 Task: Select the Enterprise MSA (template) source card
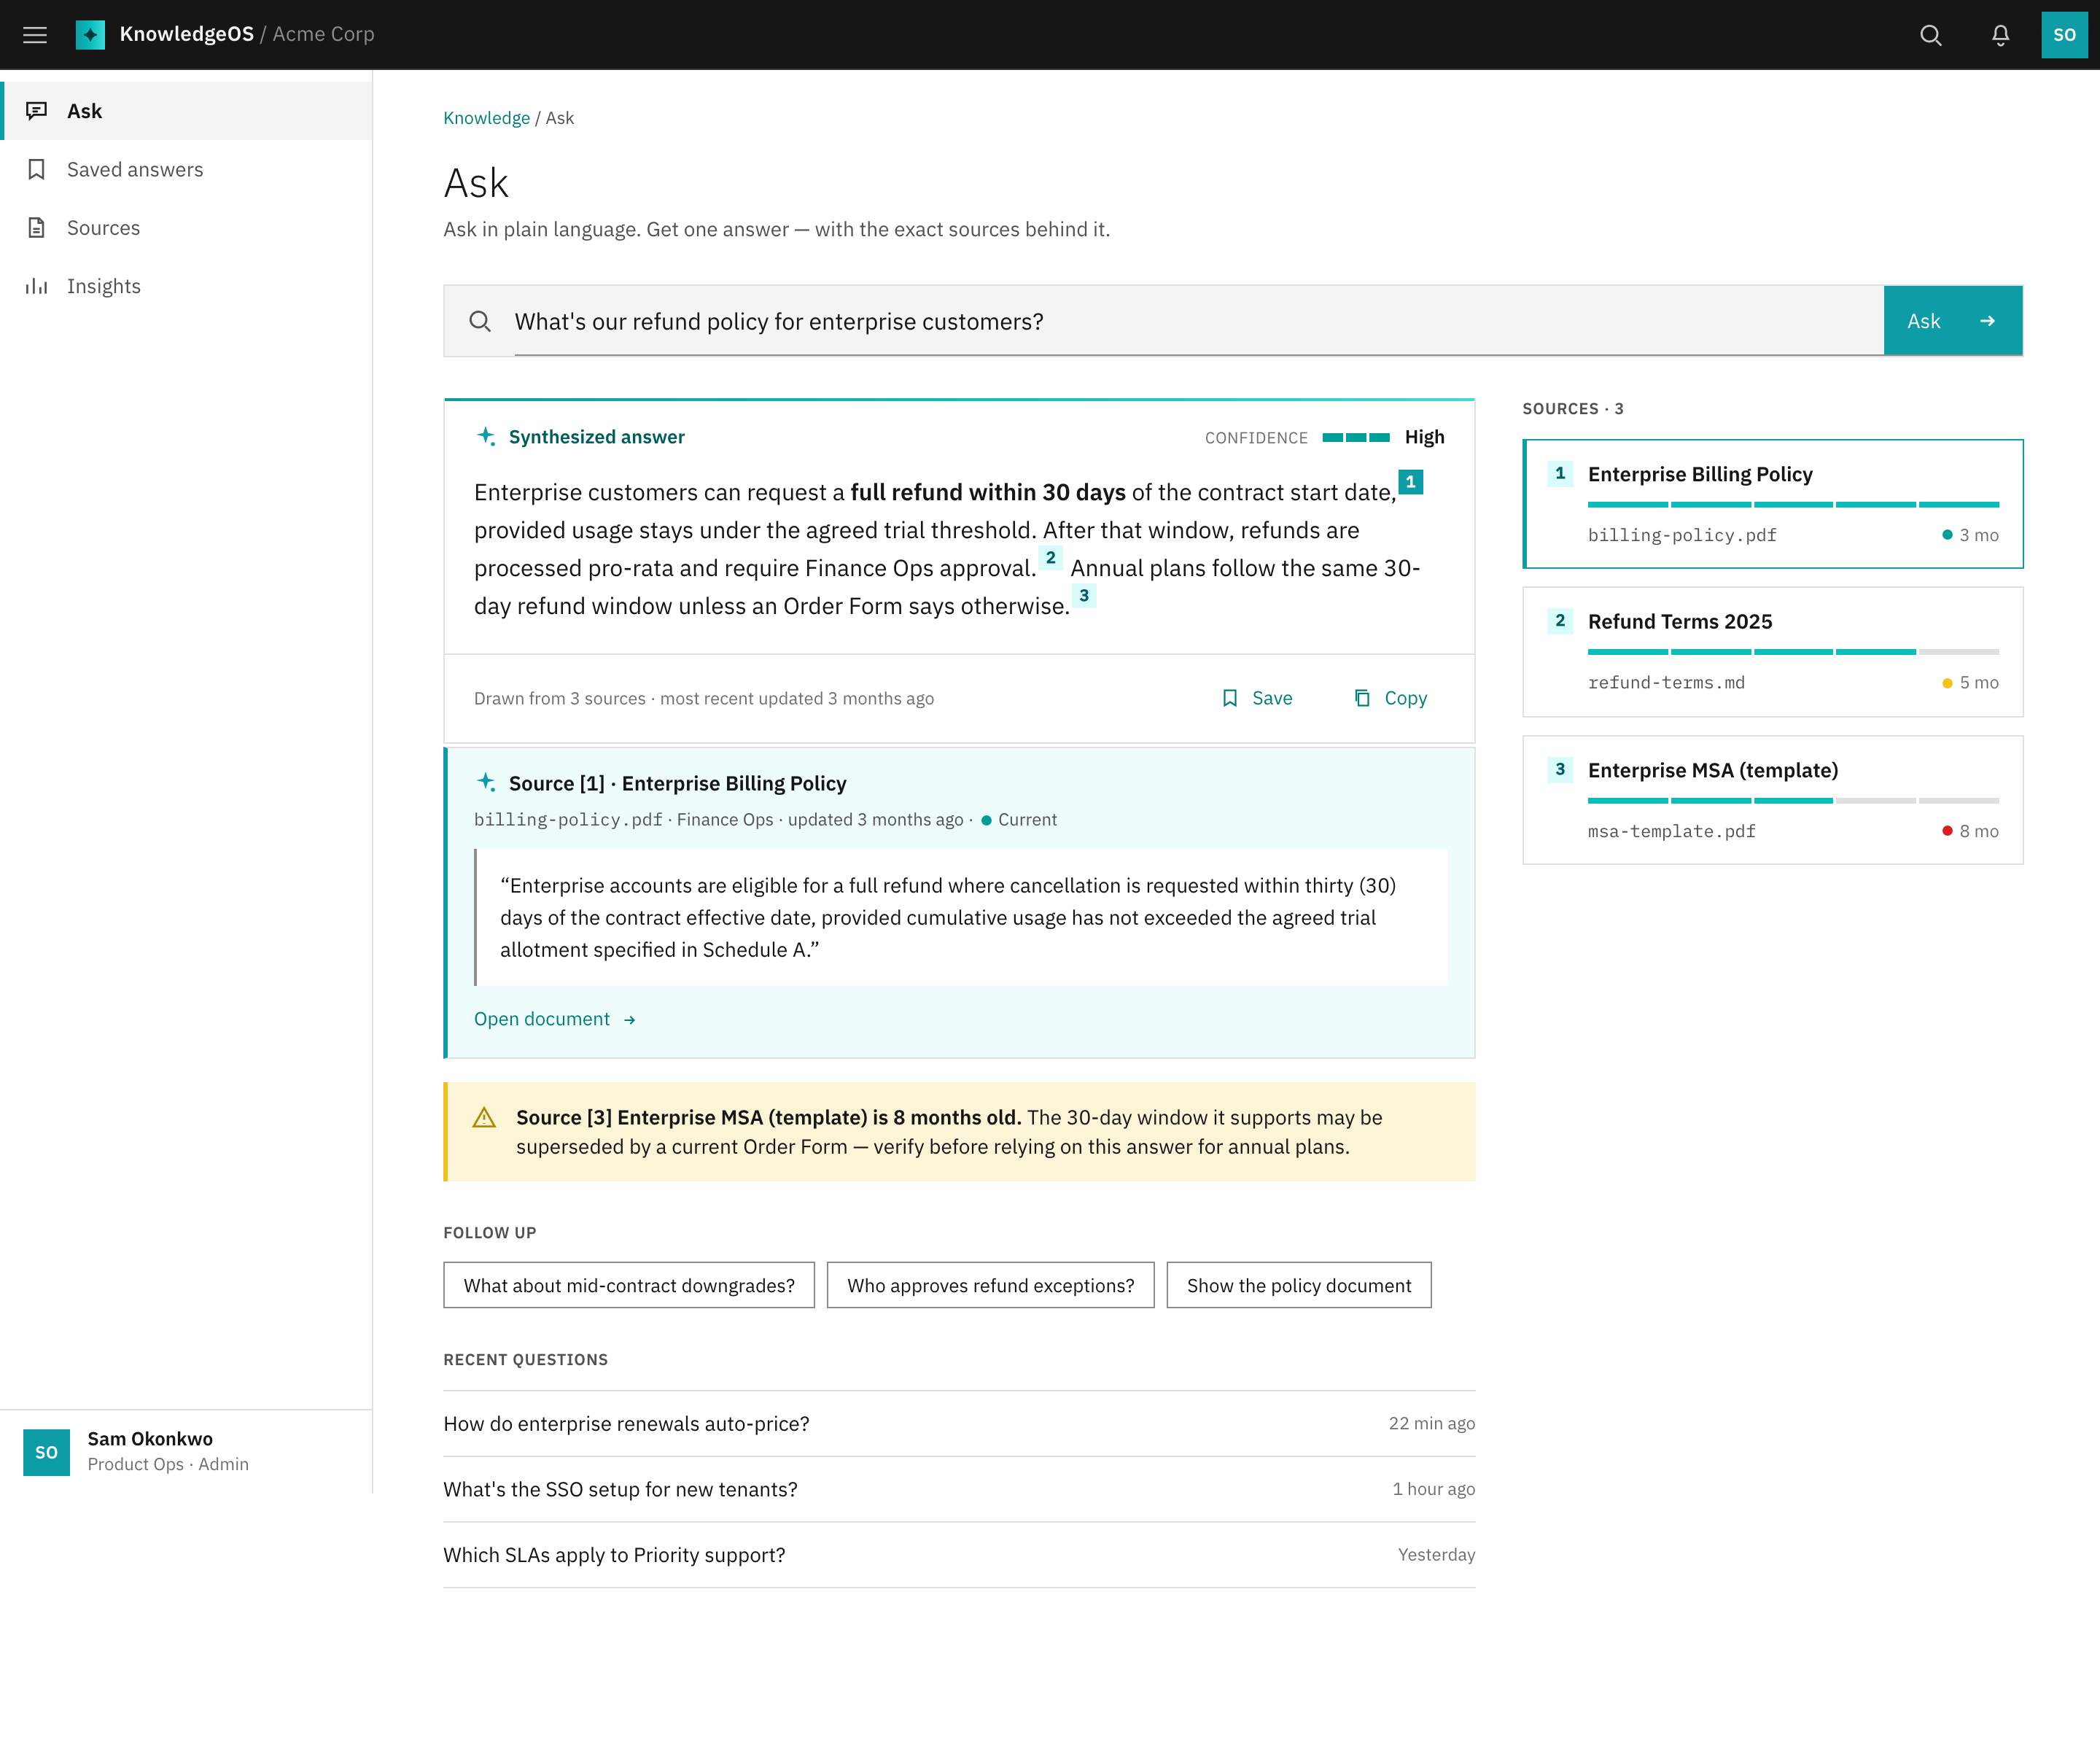pyautogui.click(x=1772, y=800)
